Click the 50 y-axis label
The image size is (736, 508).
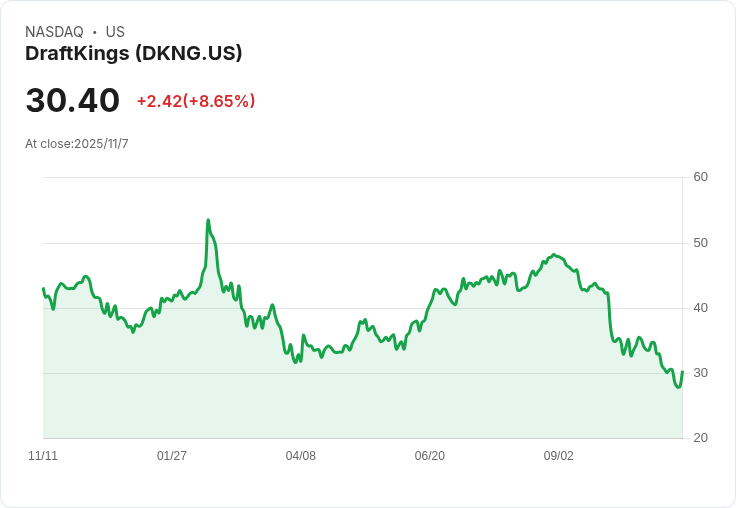[x=700, y=243]
